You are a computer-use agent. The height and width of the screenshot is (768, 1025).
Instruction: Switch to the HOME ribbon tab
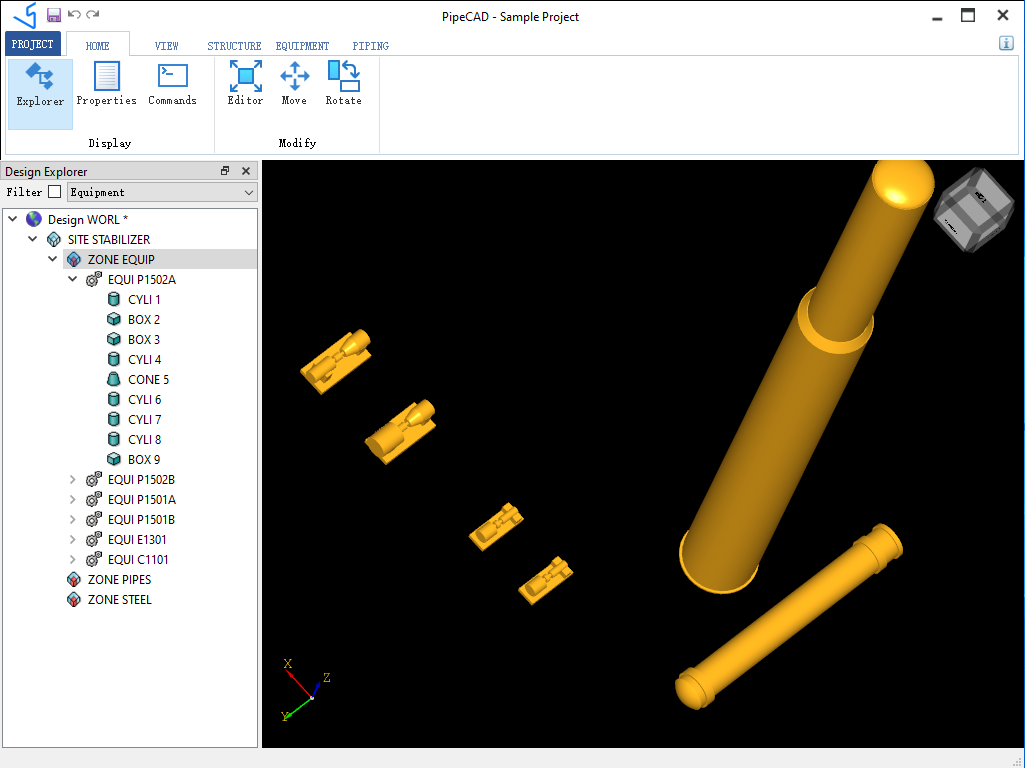pos(97,45)
